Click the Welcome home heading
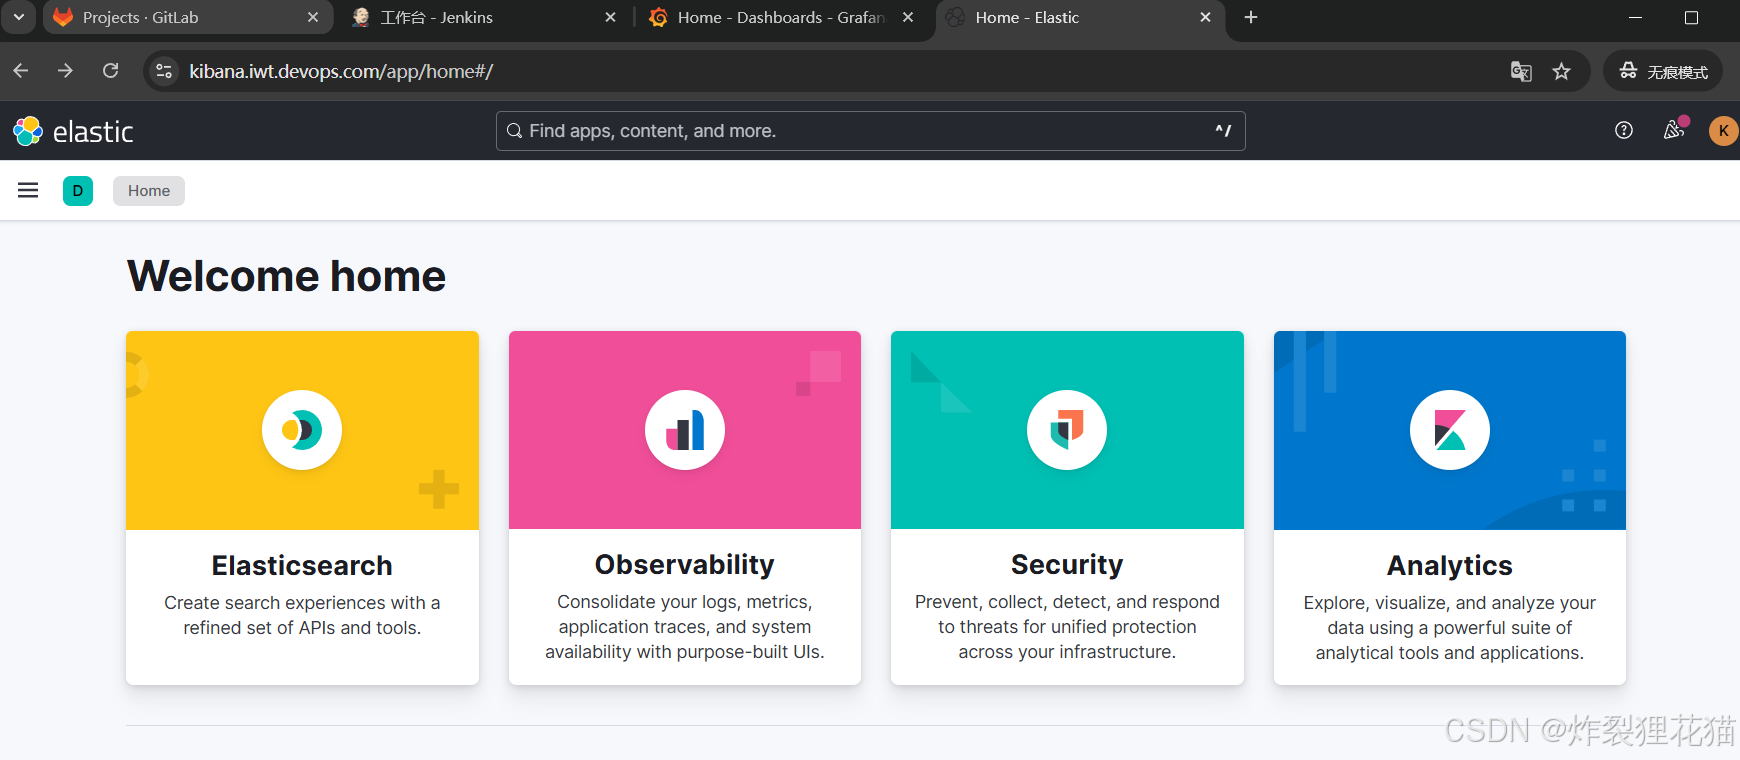Image resolution: width=1740 pixels, height=760 pixels. point(286,276)
